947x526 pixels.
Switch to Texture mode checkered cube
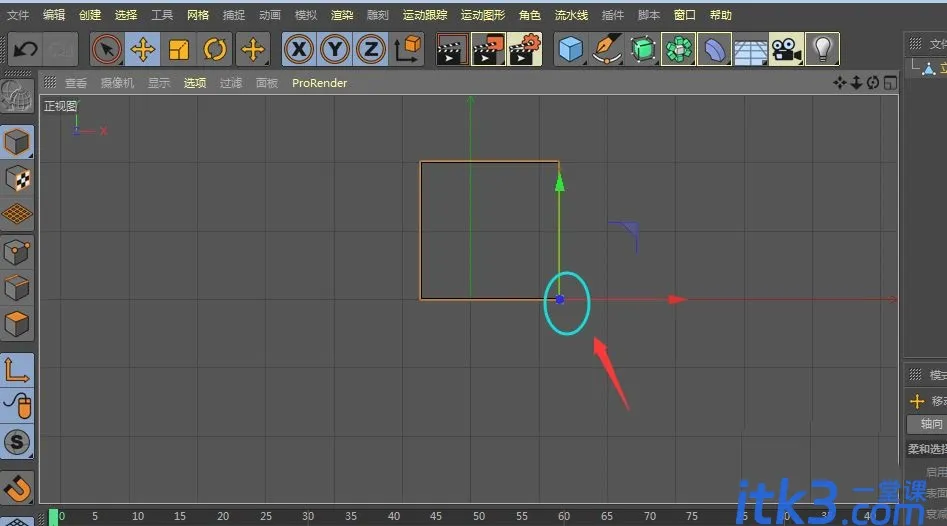click(16, 179)
